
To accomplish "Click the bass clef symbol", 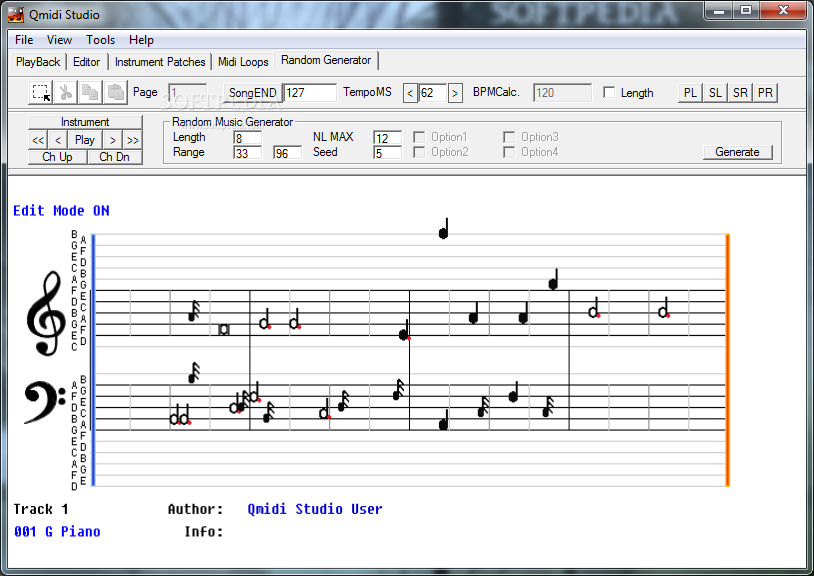I will click(45, 403).
